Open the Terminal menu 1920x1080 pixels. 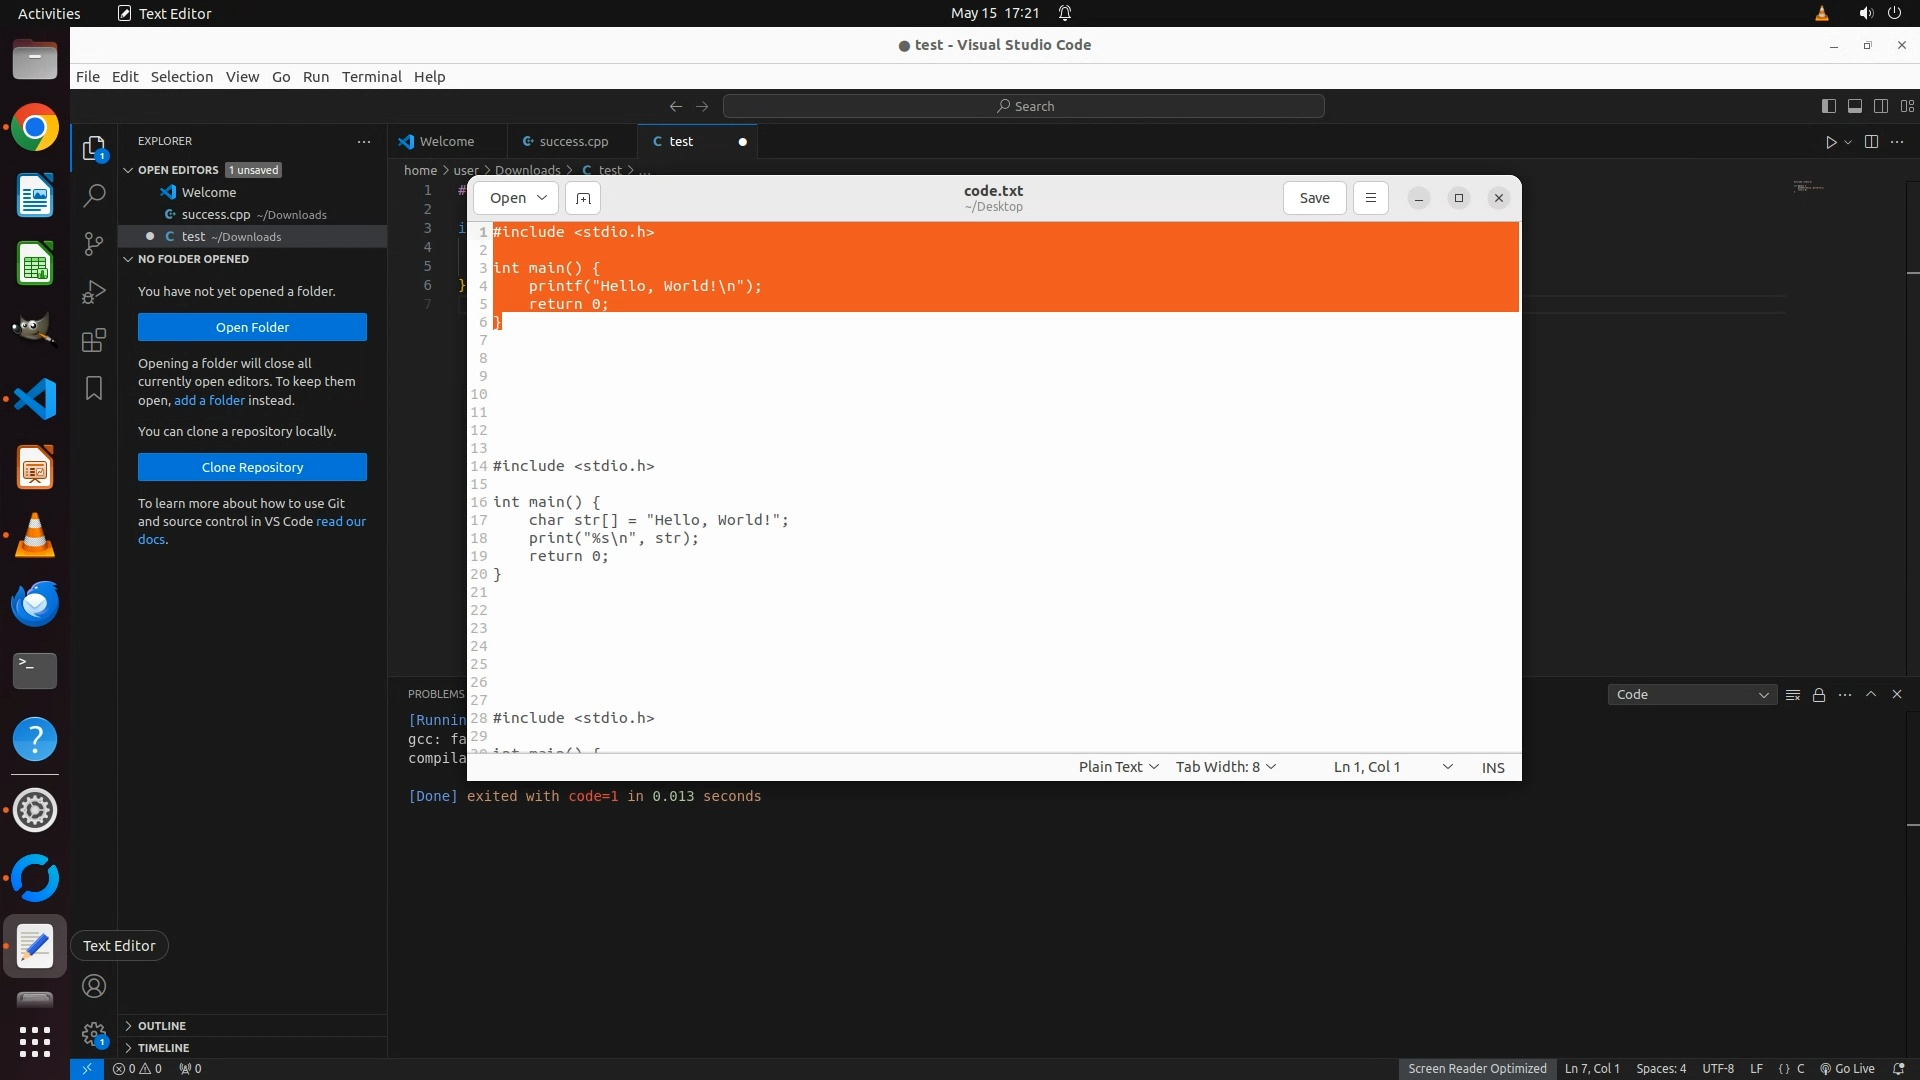pyautogui.click(x=371, y=77)
